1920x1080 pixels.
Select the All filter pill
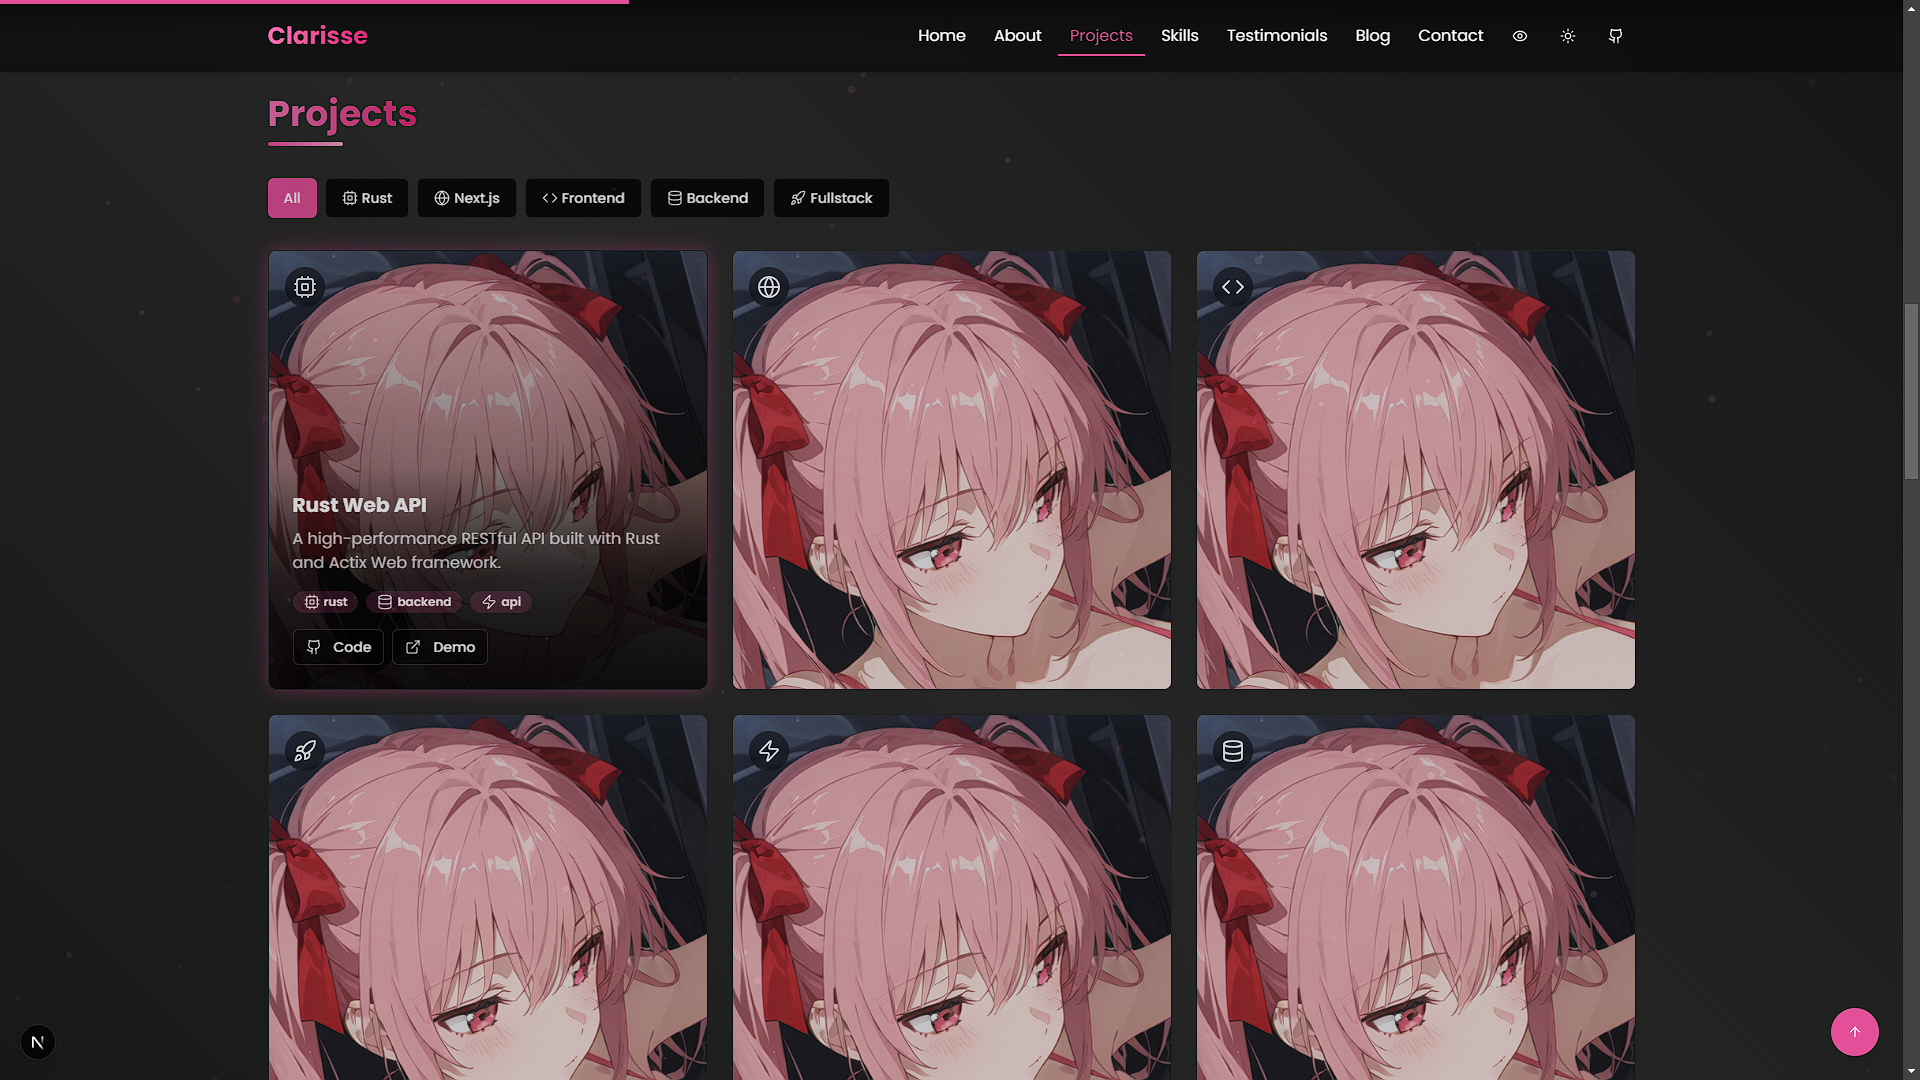pos(292,198)
